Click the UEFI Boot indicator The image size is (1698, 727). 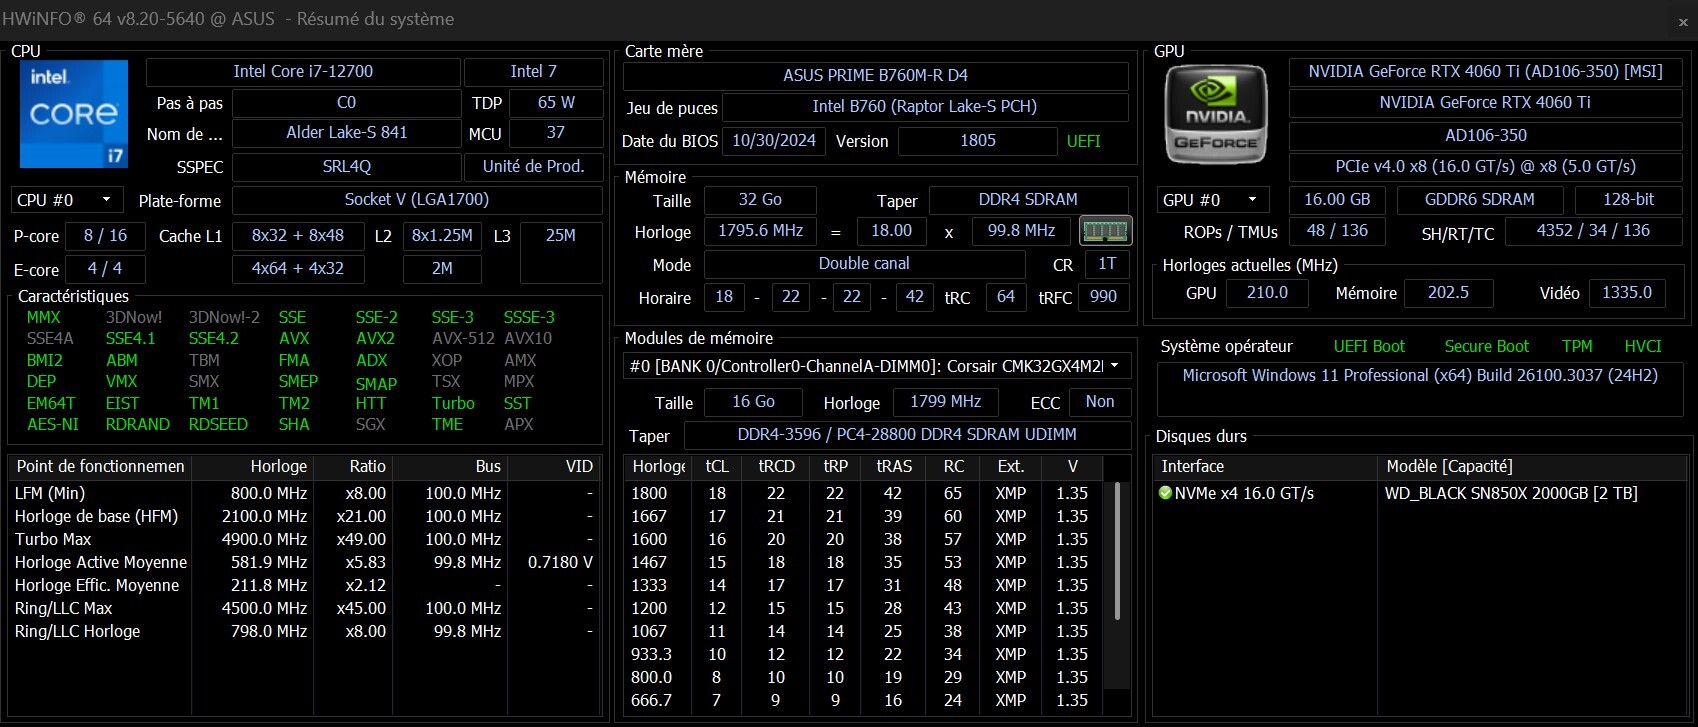point(1369,346)
